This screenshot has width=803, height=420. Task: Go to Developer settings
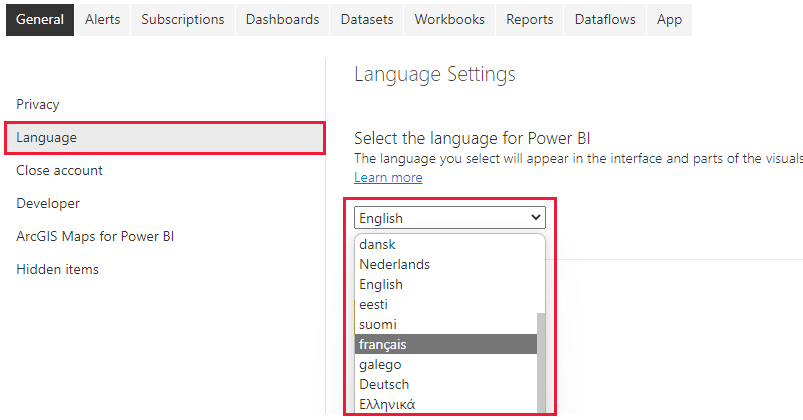tap(48, 203)
